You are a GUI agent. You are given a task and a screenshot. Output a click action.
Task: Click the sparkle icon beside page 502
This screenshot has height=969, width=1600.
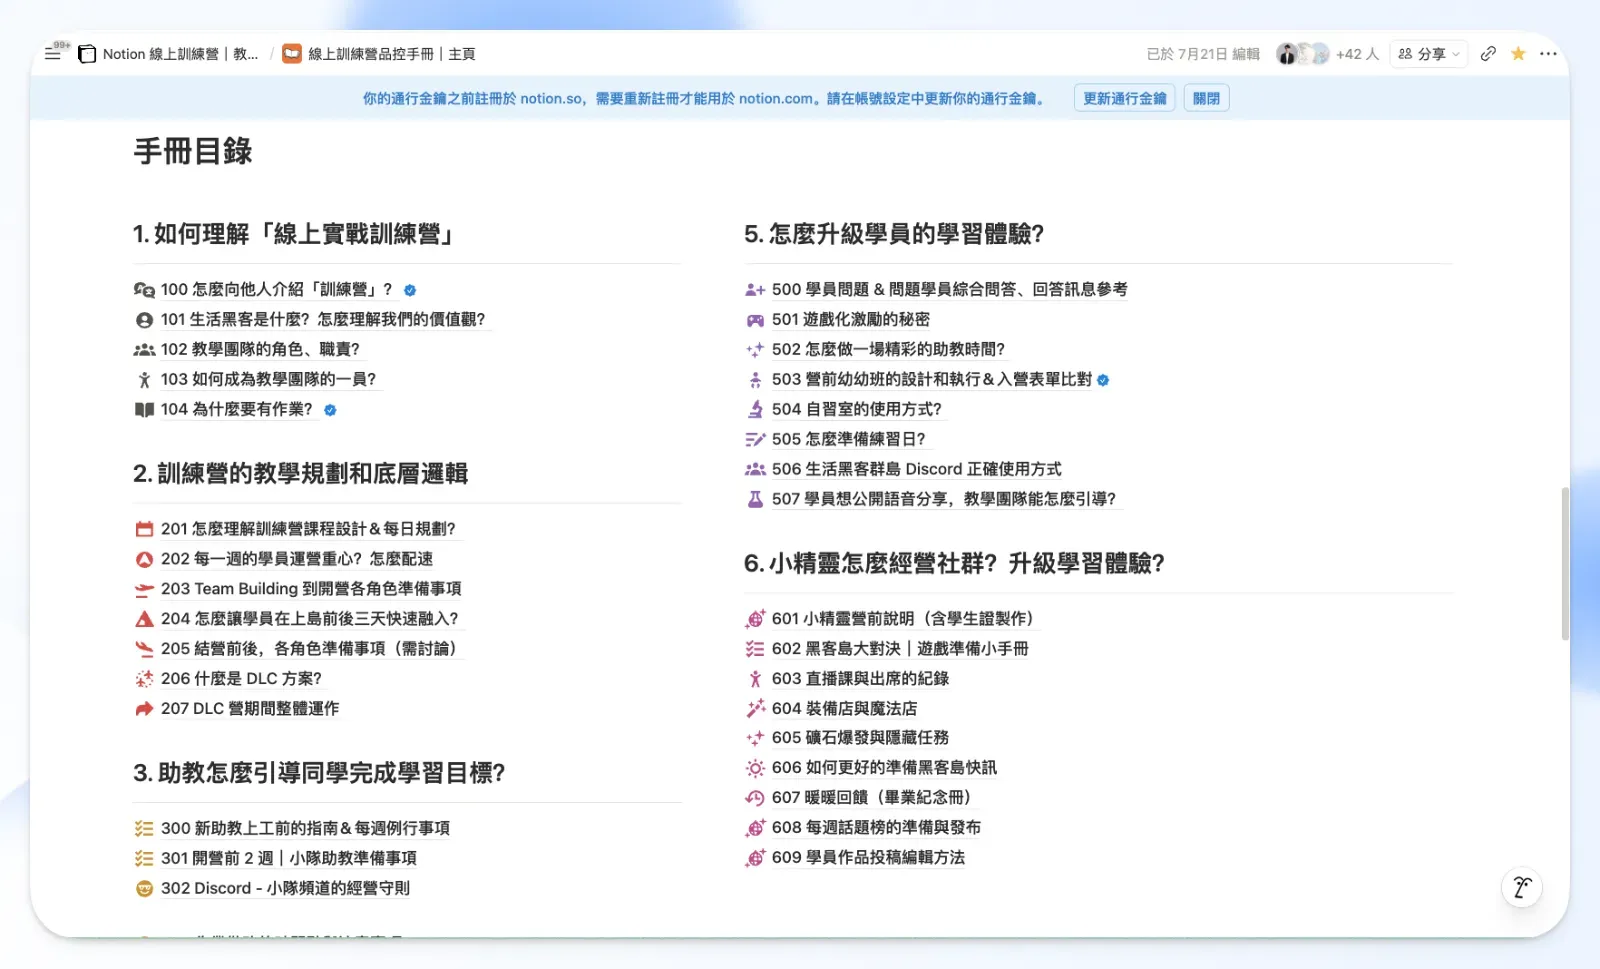point(755,350)
